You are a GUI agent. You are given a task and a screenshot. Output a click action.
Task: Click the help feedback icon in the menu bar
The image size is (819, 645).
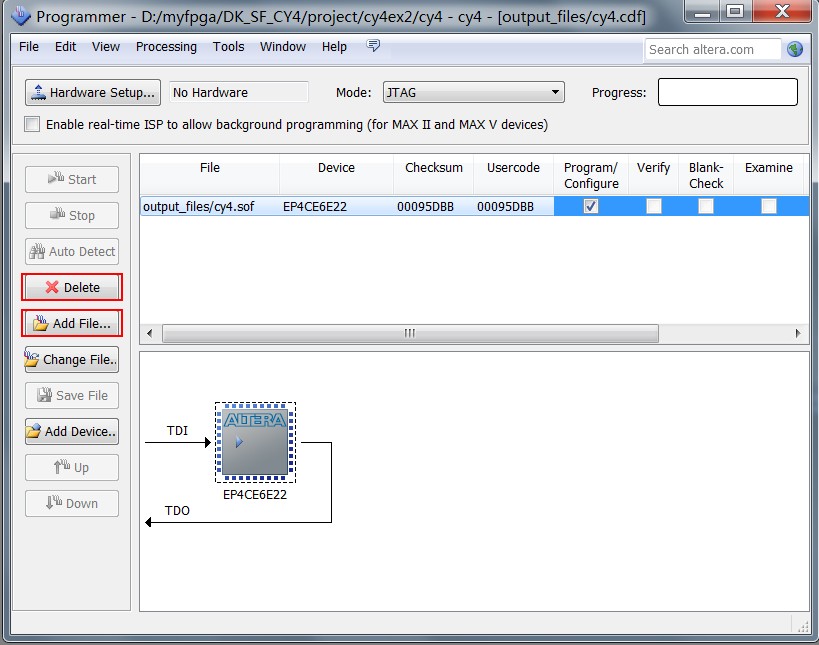[374, 47]
